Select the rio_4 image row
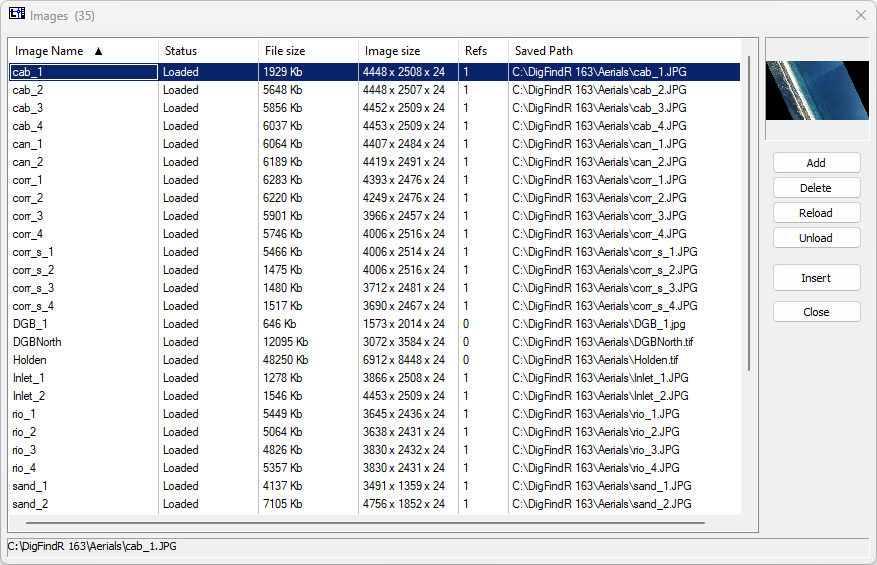 tap(375, 468)
